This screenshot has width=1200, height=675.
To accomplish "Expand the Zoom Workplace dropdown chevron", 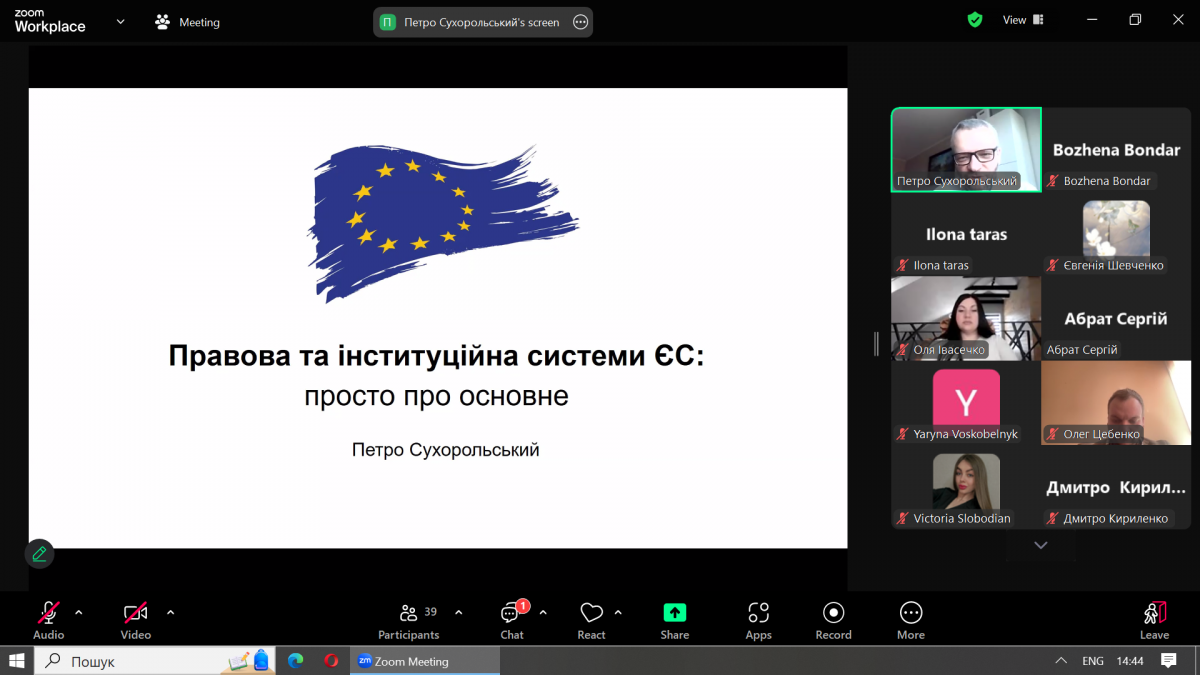I will tap(121, 21).
